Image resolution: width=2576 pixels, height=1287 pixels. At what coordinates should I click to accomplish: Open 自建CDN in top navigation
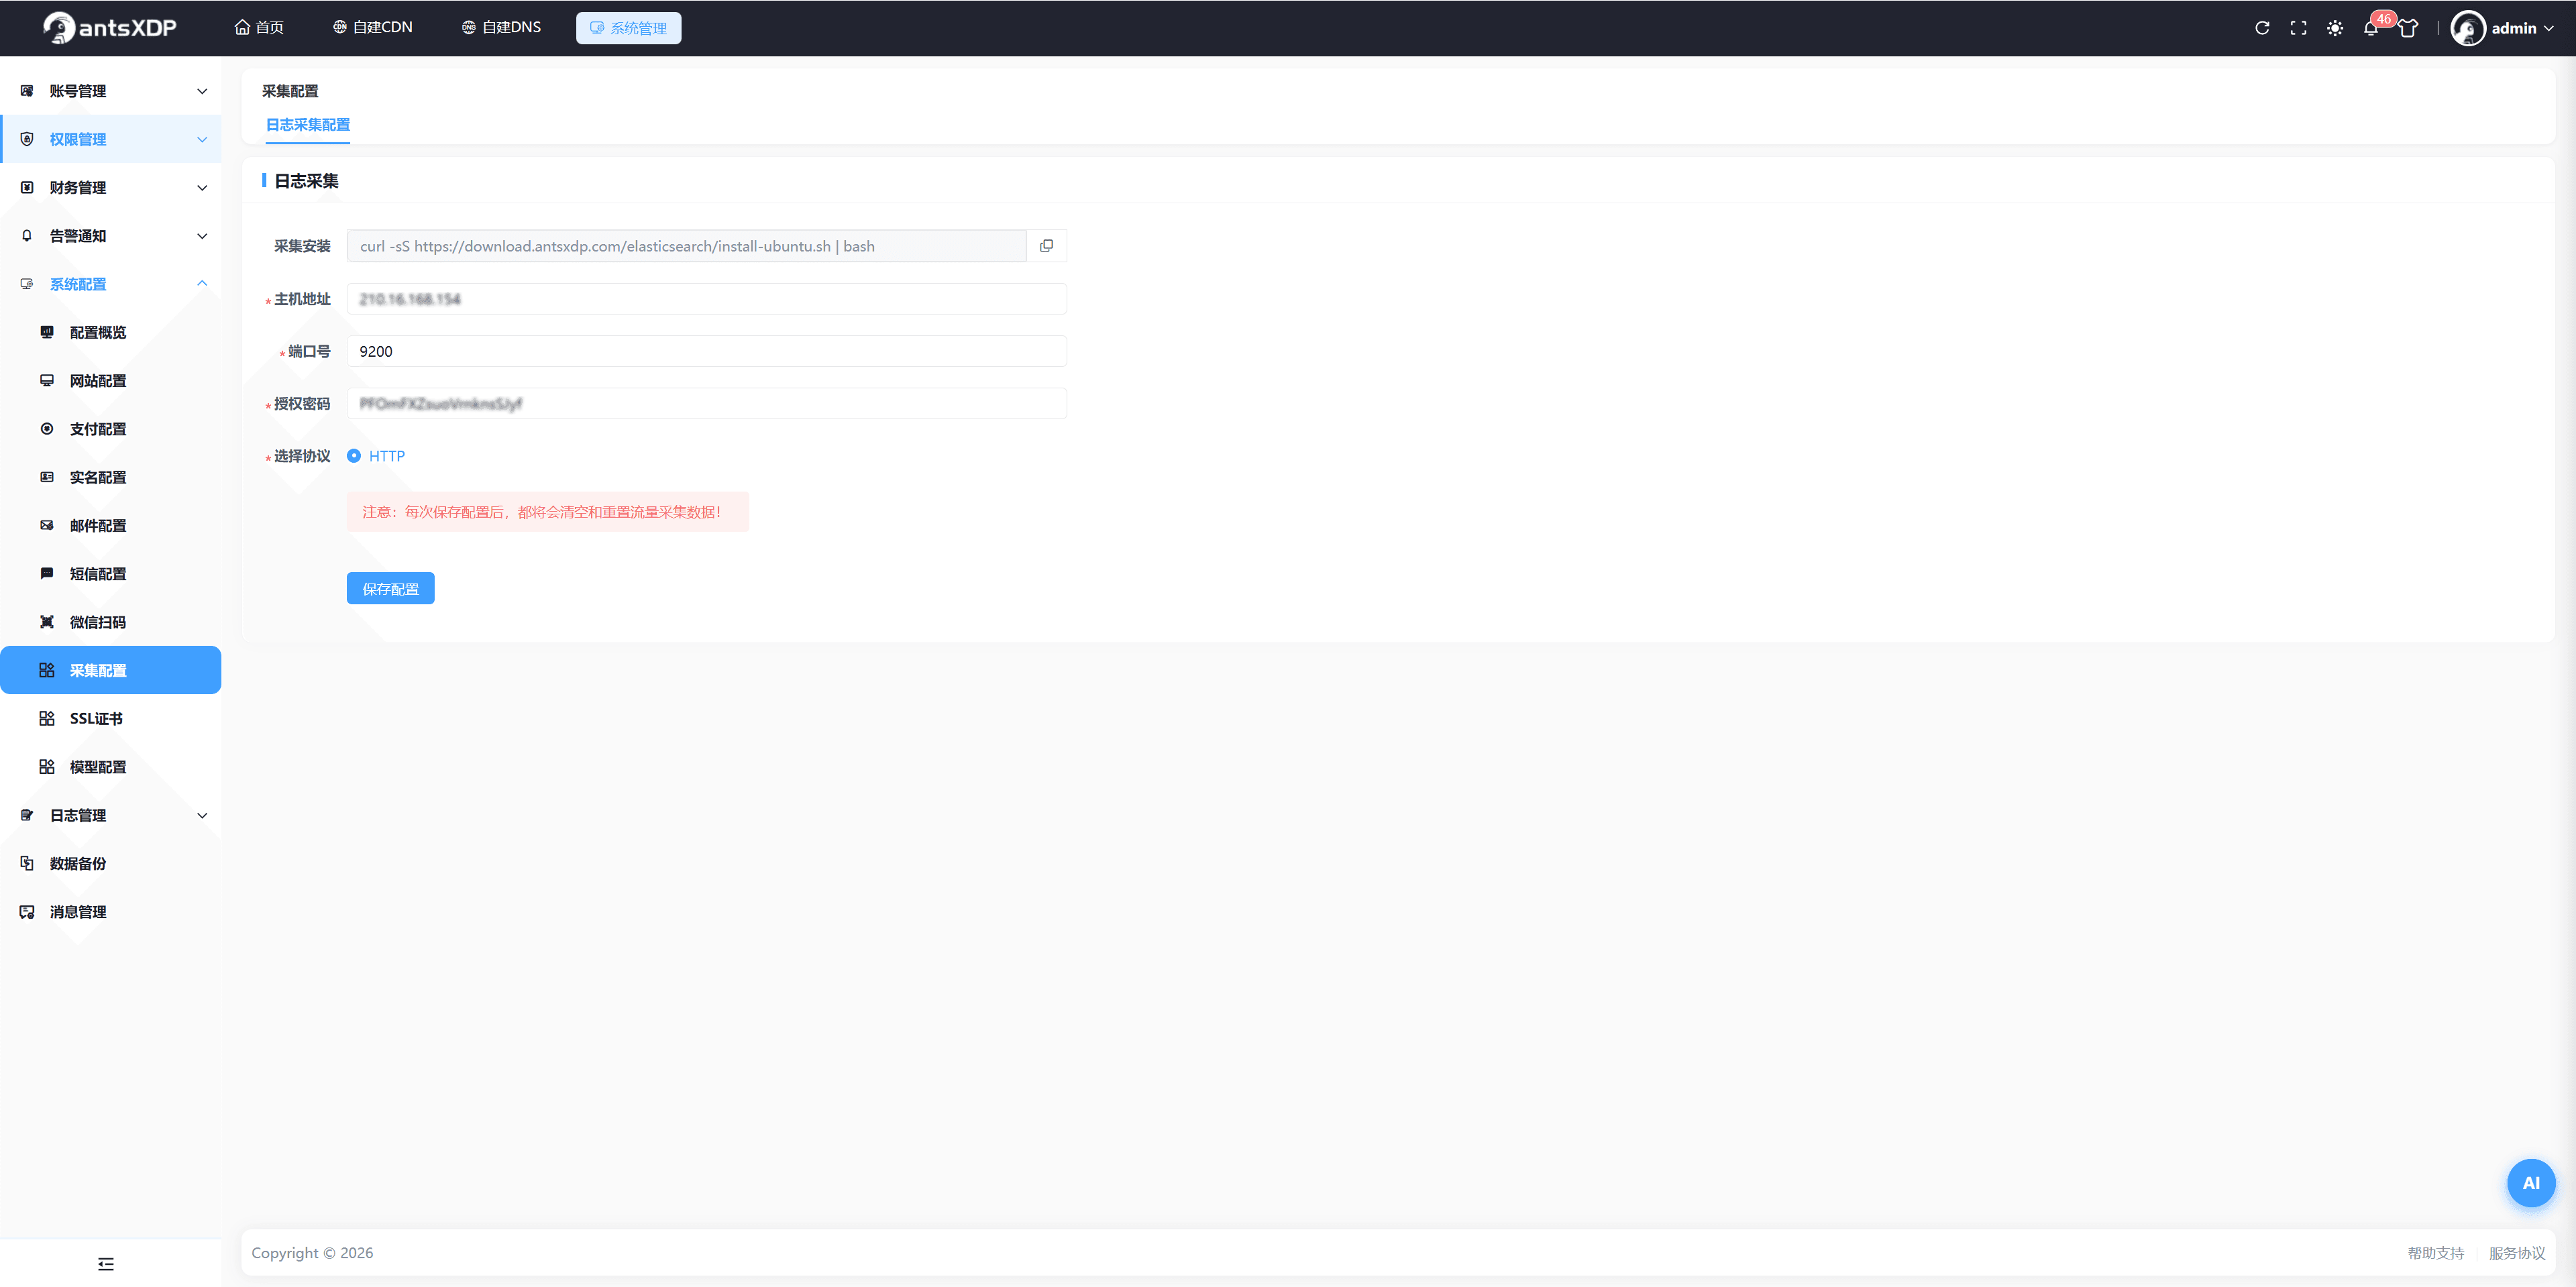coord(372,28)
